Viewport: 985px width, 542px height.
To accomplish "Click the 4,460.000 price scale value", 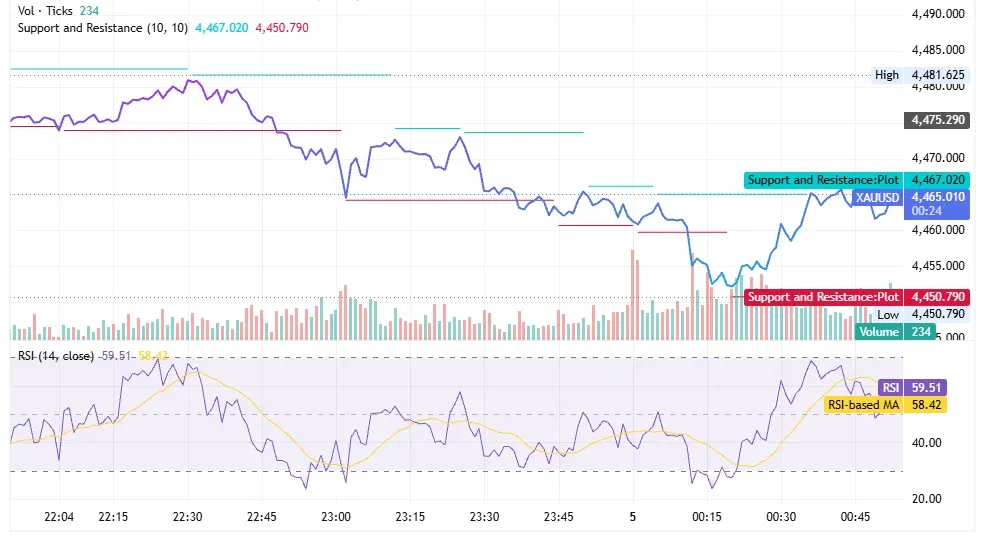I will pyautogui.click(x=939, y=230).
